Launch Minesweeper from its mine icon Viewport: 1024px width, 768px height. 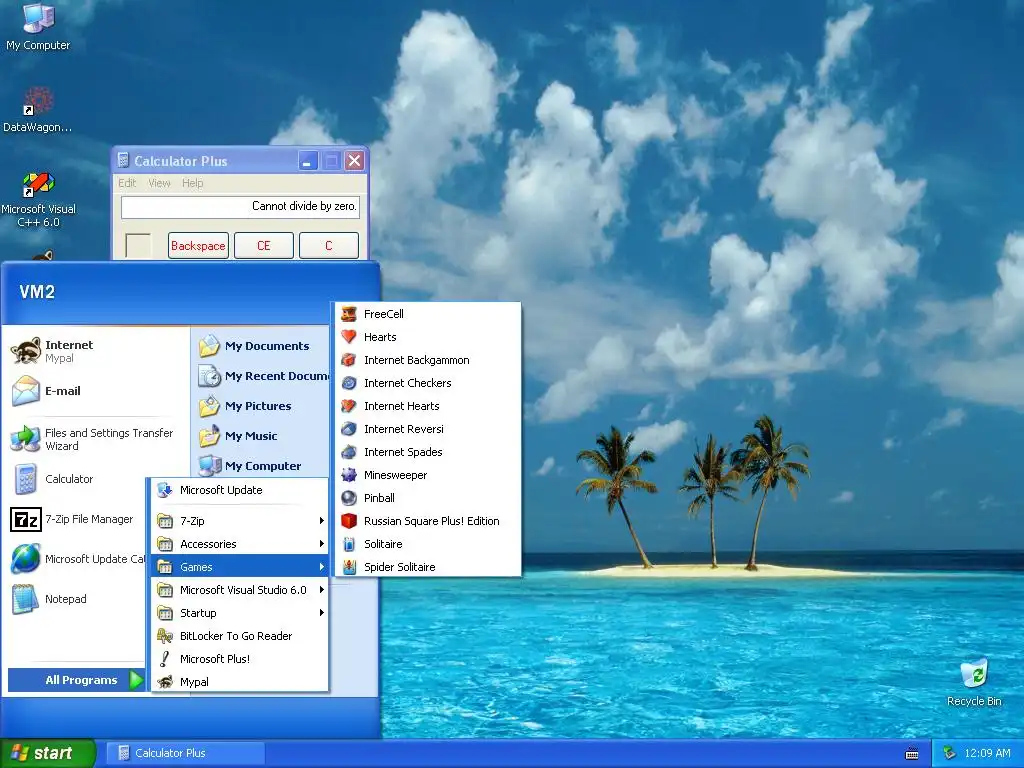349,475
